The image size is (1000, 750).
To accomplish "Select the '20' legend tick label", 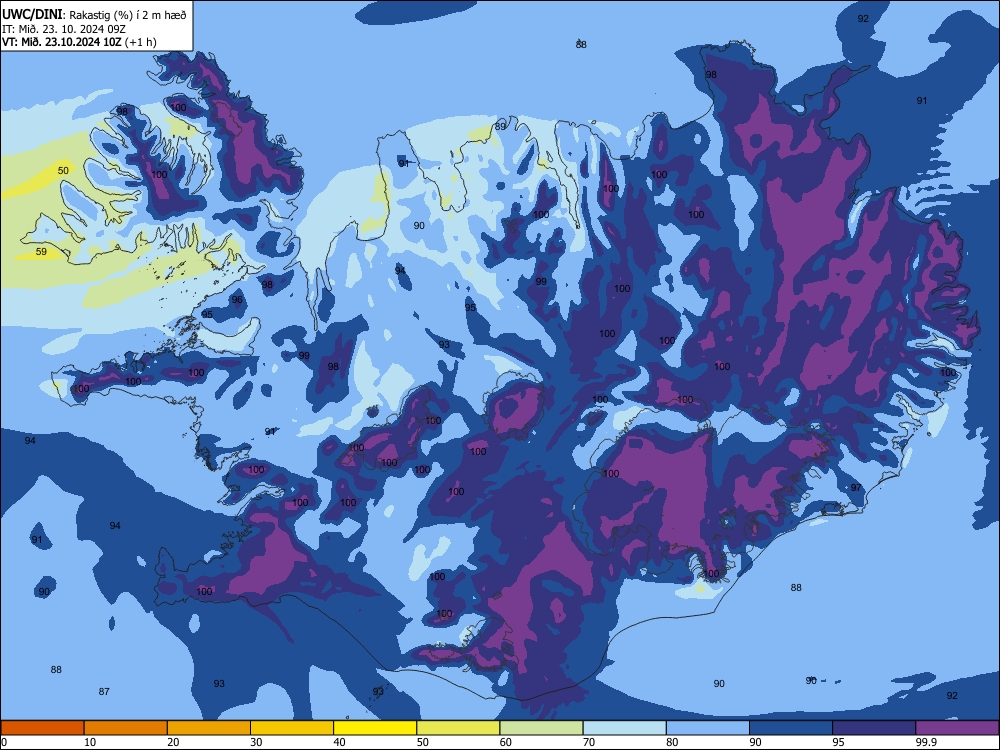I will coord(173,742).
